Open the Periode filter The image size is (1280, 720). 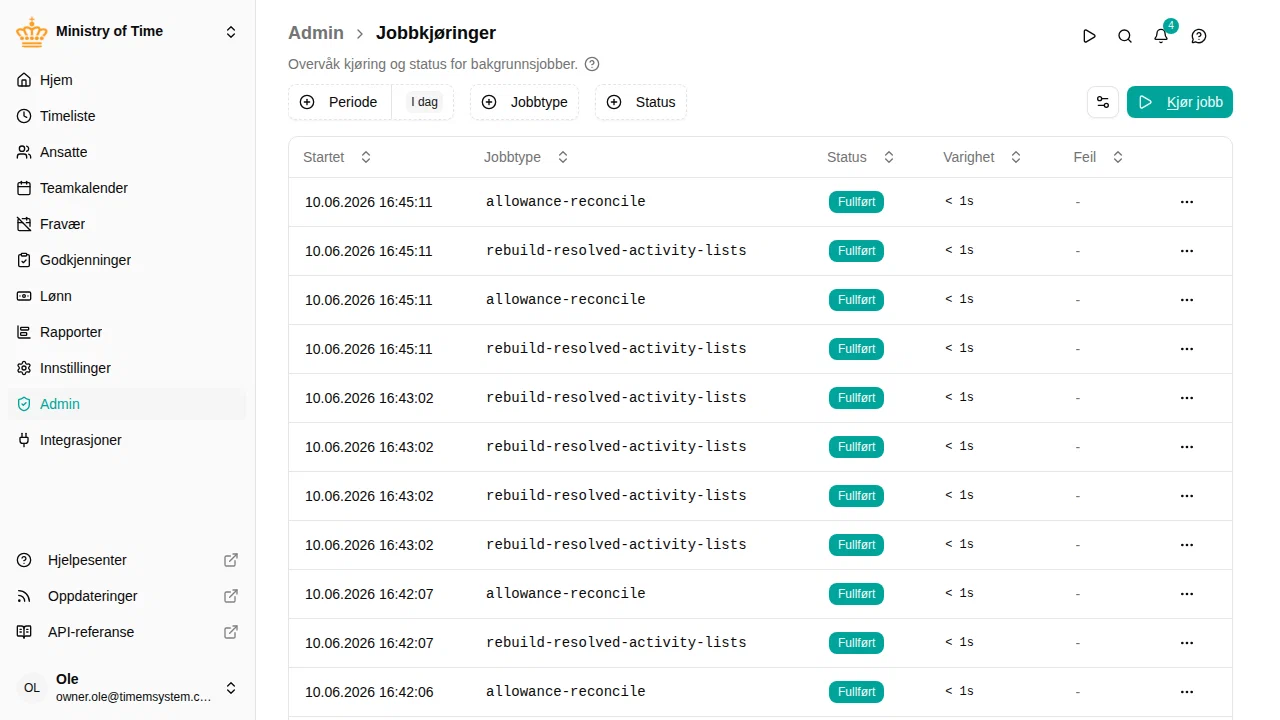click(x=340, y=102)
